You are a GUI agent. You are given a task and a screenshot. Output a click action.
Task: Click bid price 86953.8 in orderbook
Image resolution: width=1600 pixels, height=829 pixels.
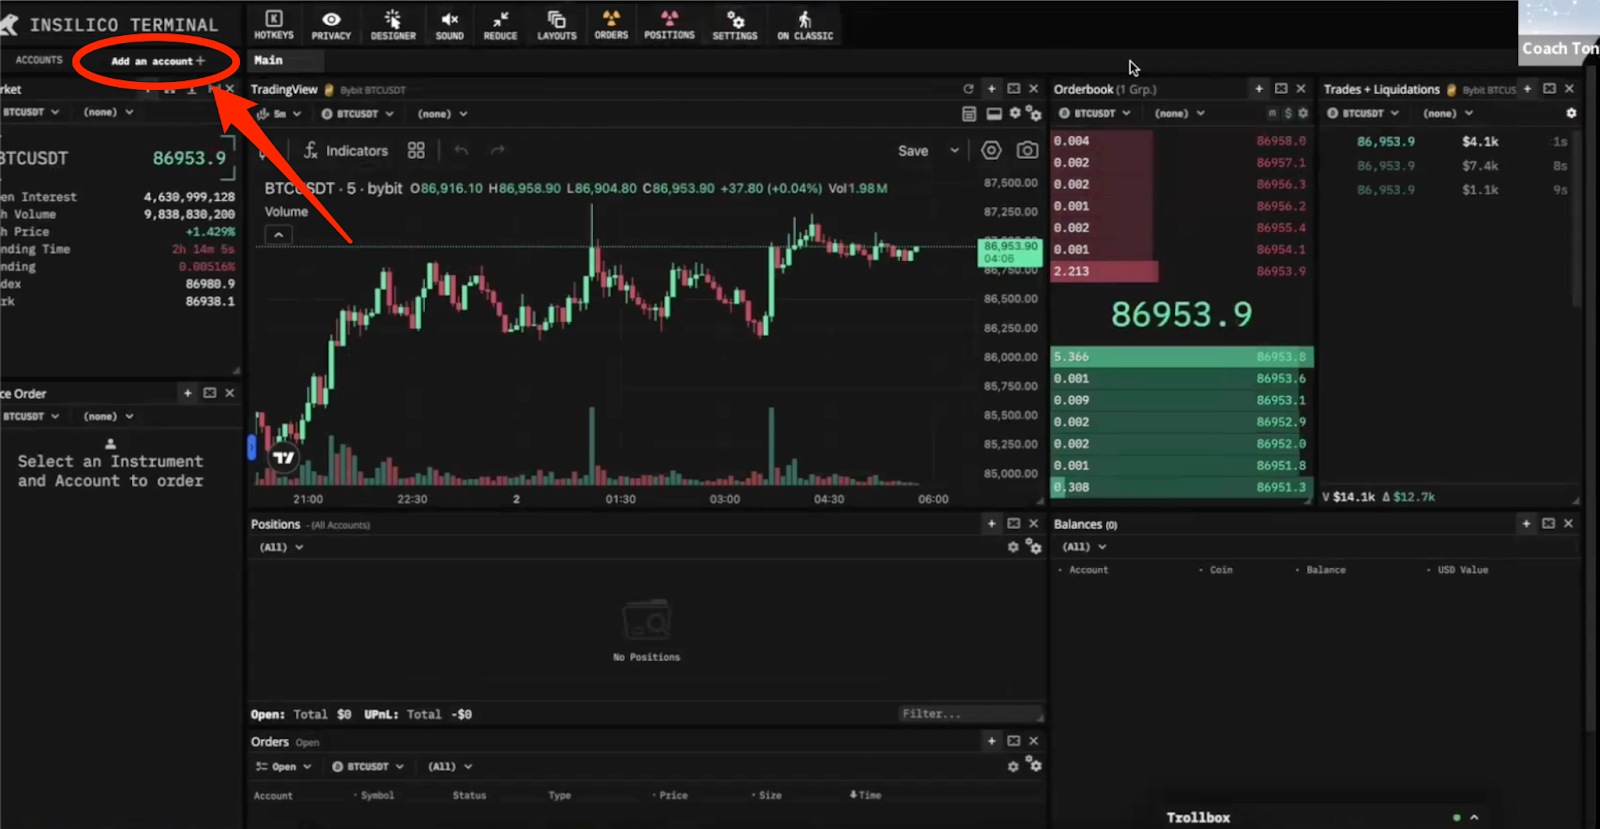1281,357
